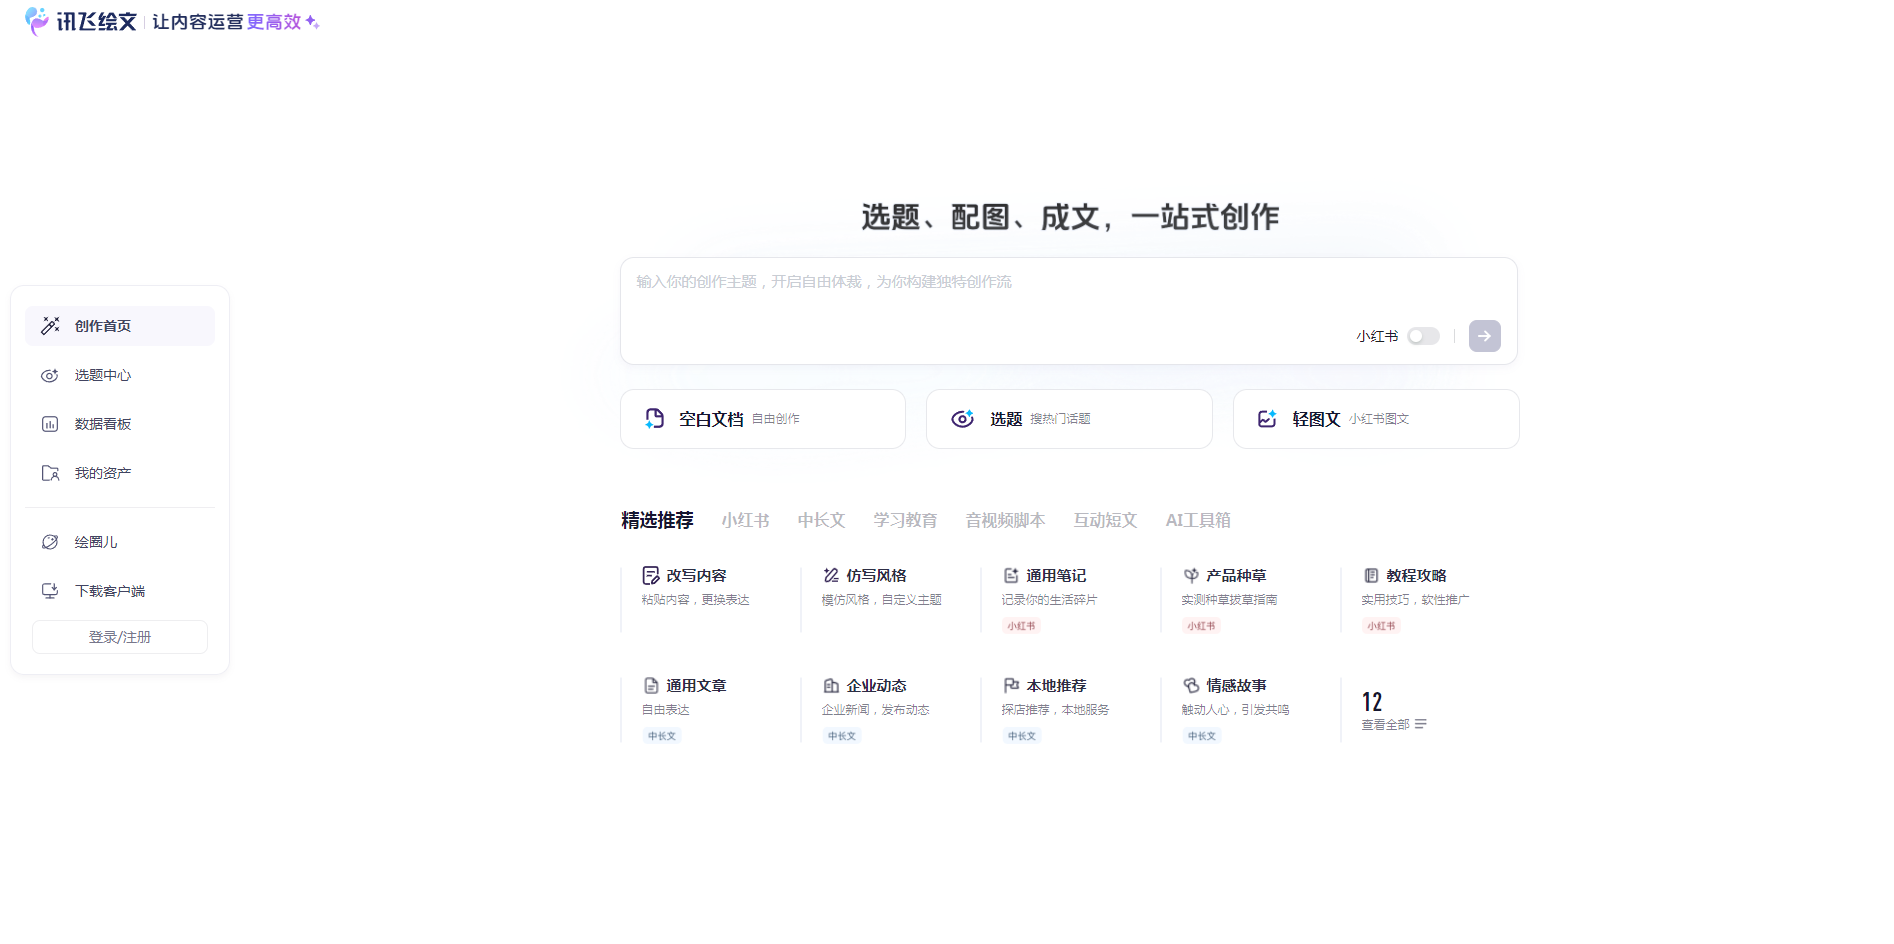Open 查看全部 to see all templates
Screen dimensions: 1894x944
[x=1384, y=723]
